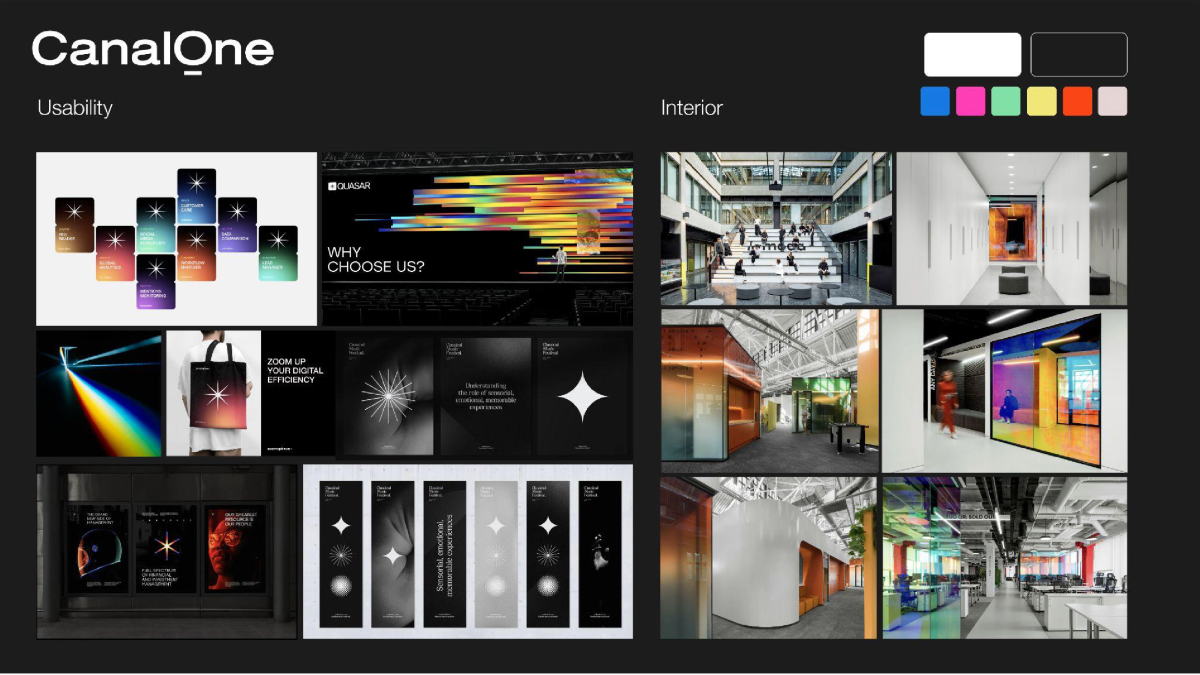This screenshot has height=675, width=1200.
Task: Select the dark outlined rectangle swatch
Action: (x=1079, y=55)
